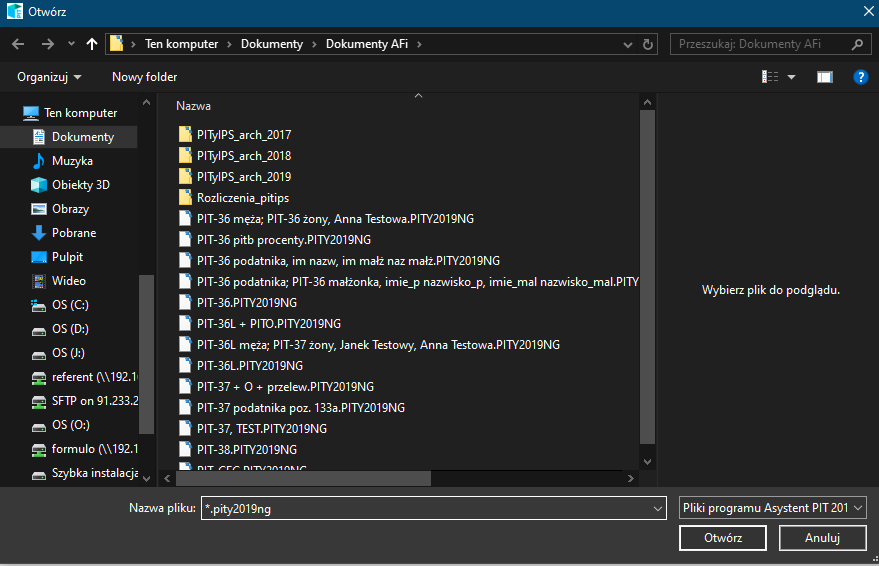Click the Back navigation arrow
Viewport: 879px width, 566px height.
[17, 44]
